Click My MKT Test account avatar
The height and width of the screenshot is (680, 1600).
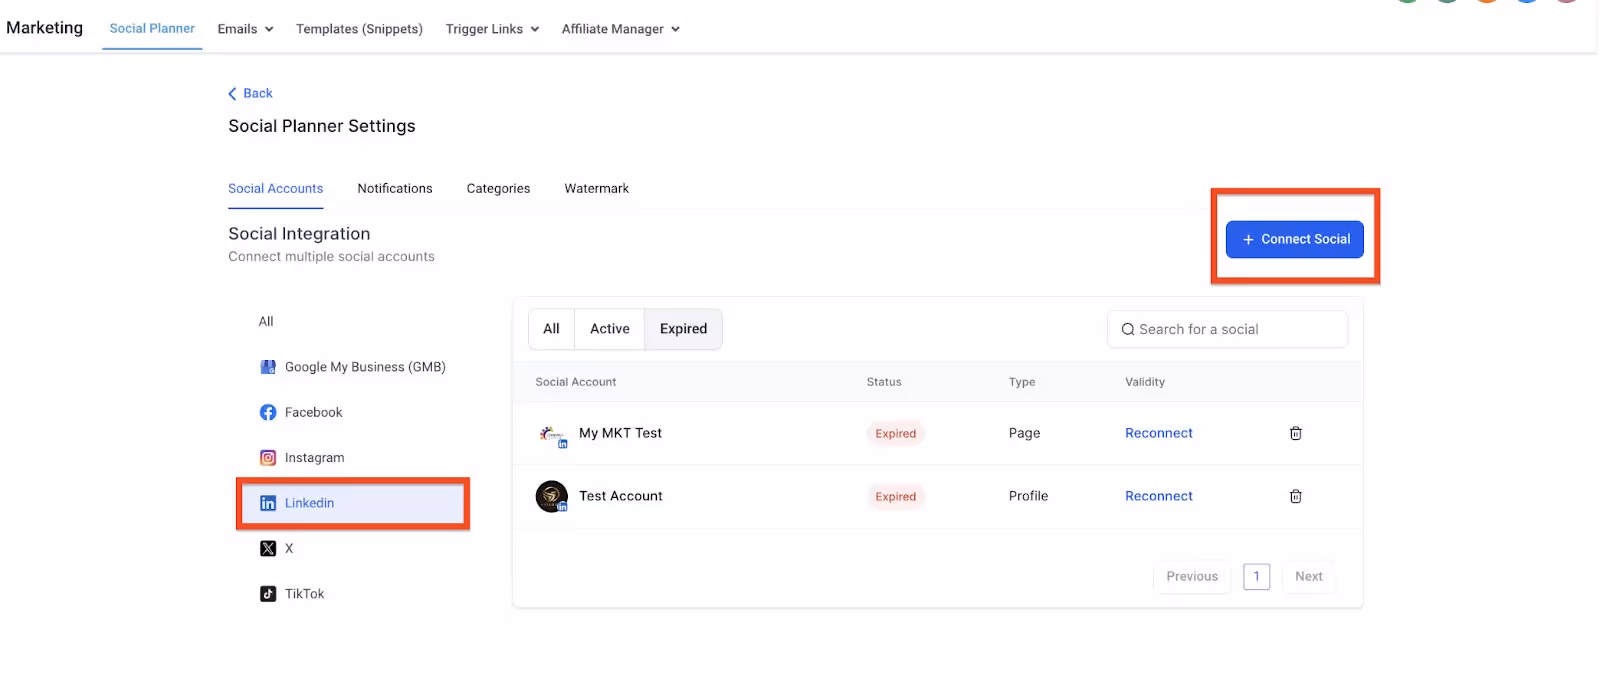click(553, 435)
